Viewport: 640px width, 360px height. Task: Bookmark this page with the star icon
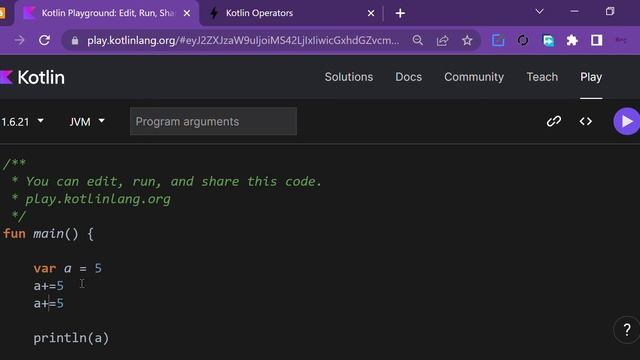[x=467, y=40]
